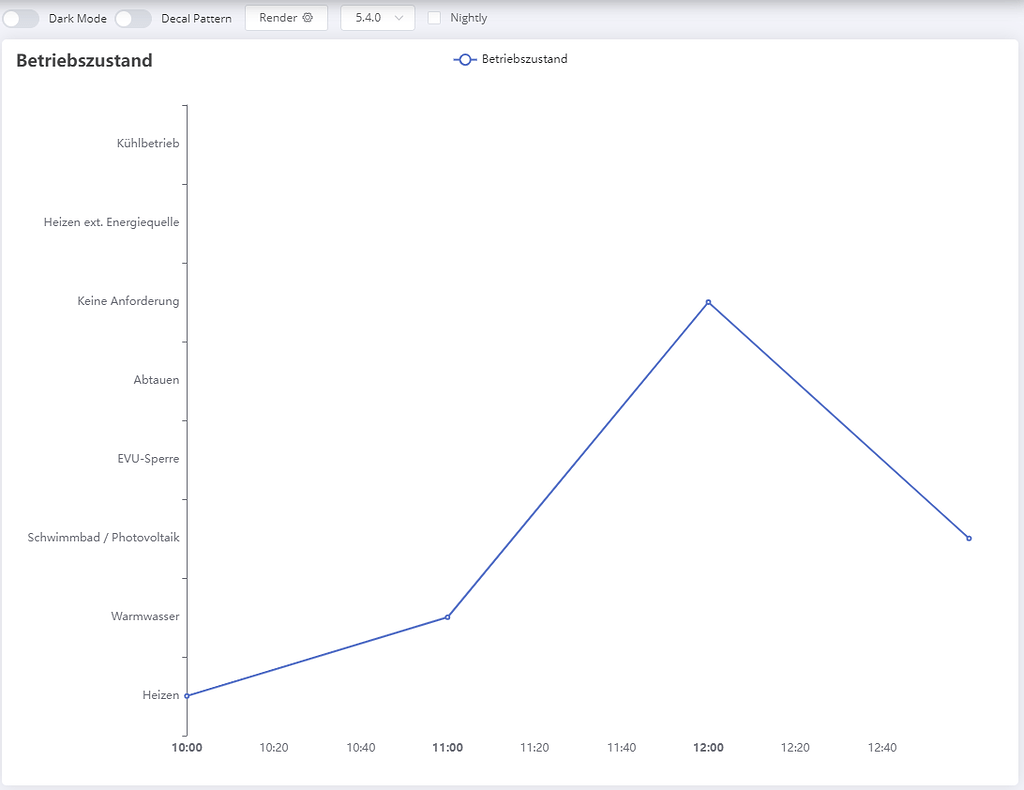
Task: Select the chart title Betriebszustand
Action: 84,60
